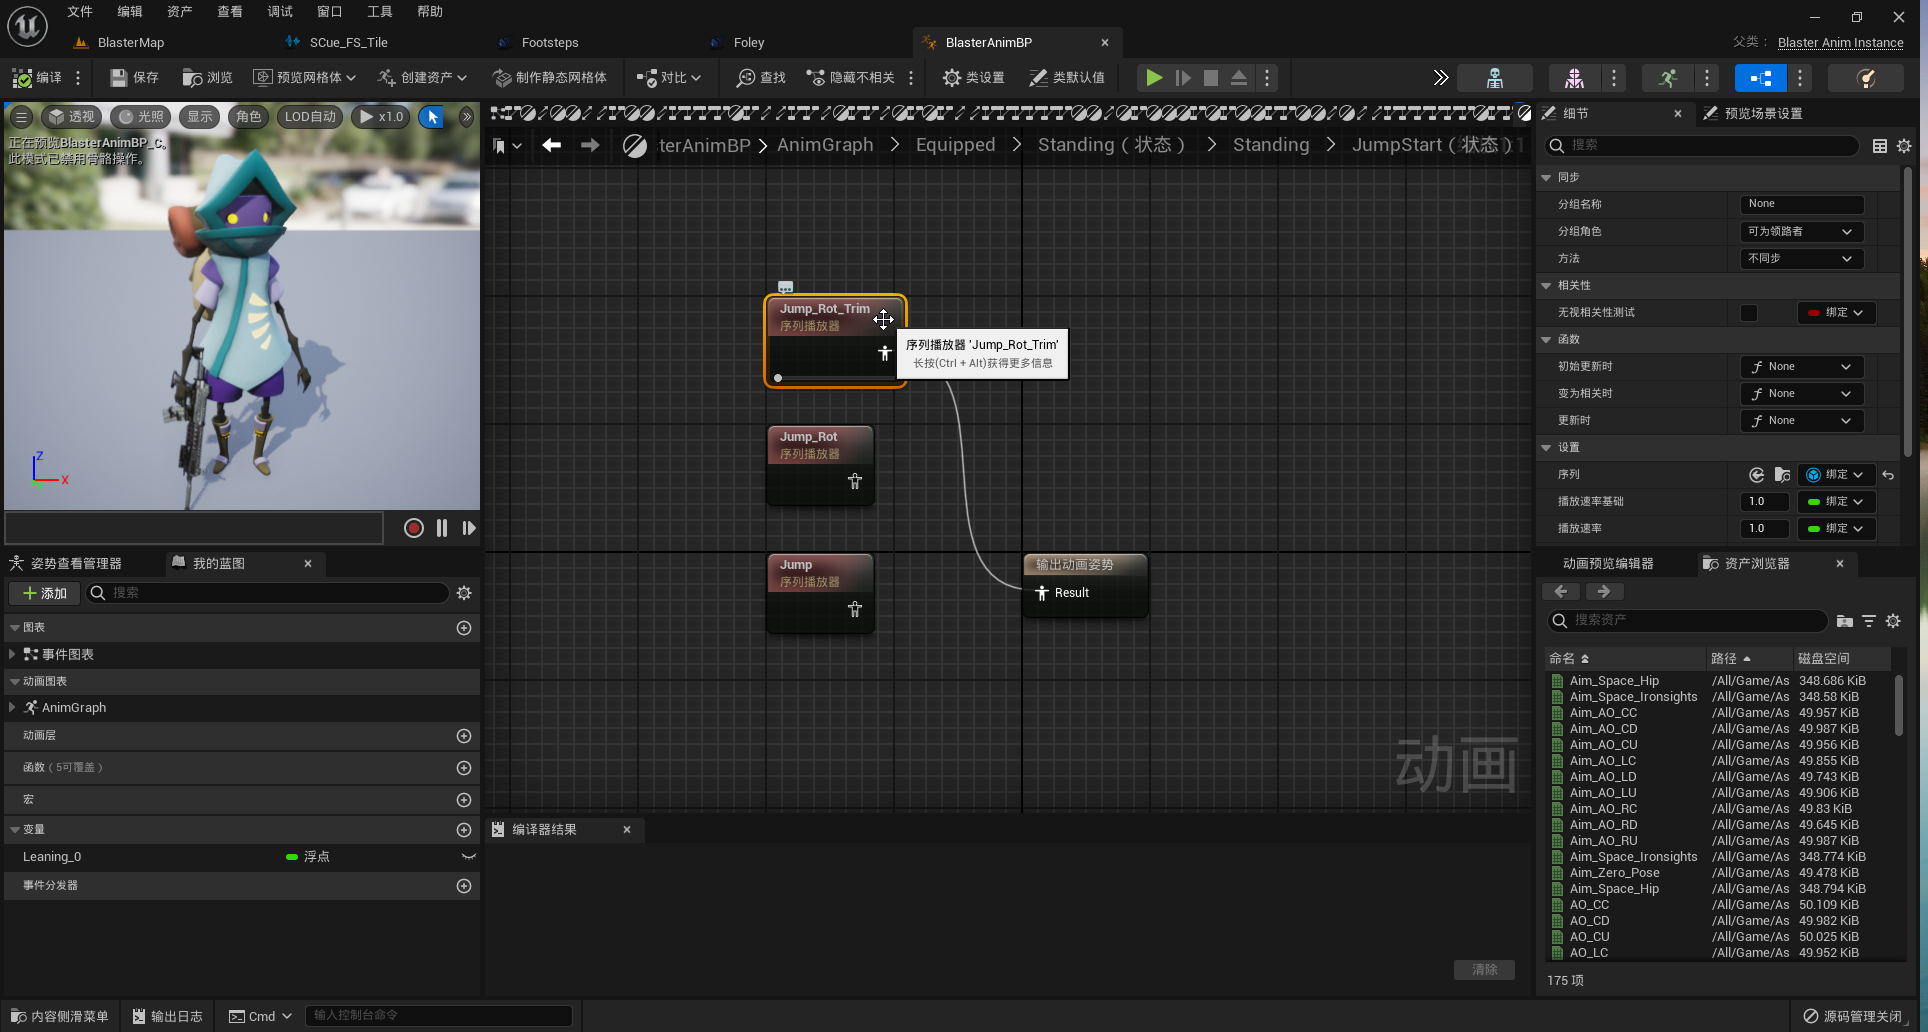Select the Jump sequence player node
The height and width of the screenshot is (1032, 1928).
tap(820, 593)
